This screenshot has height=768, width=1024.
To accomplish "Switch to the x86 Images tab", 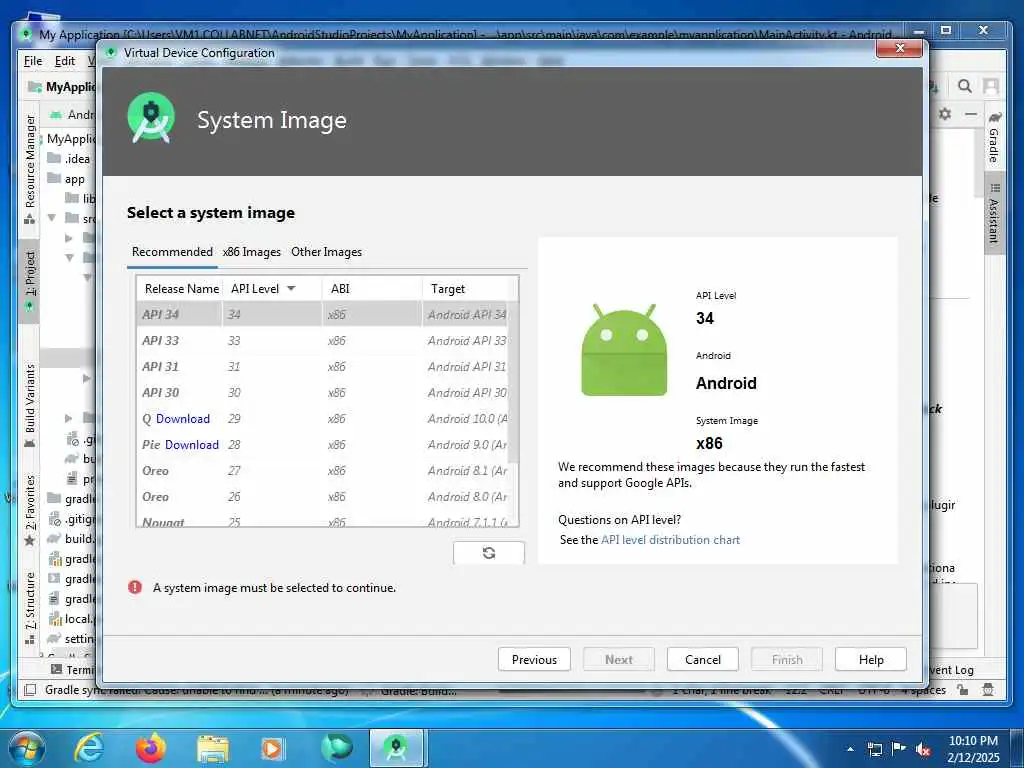I will coord(251,252).
